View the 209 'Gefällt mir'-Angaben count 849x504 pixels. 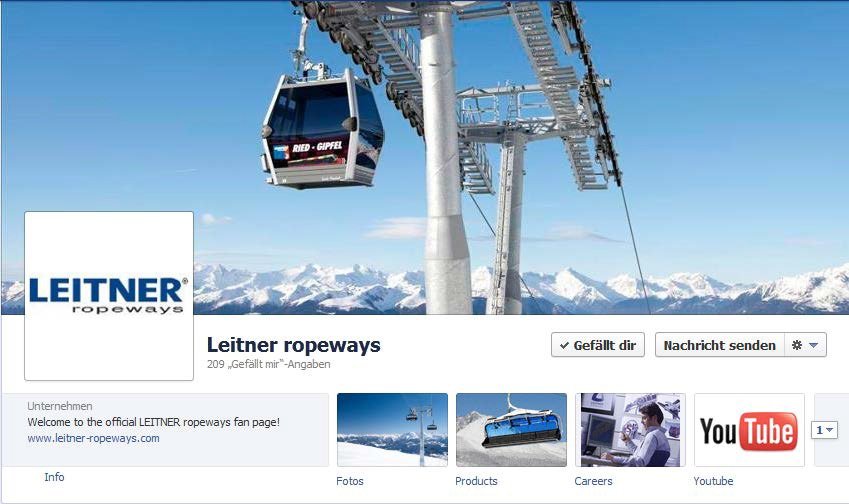pos(269,364)
